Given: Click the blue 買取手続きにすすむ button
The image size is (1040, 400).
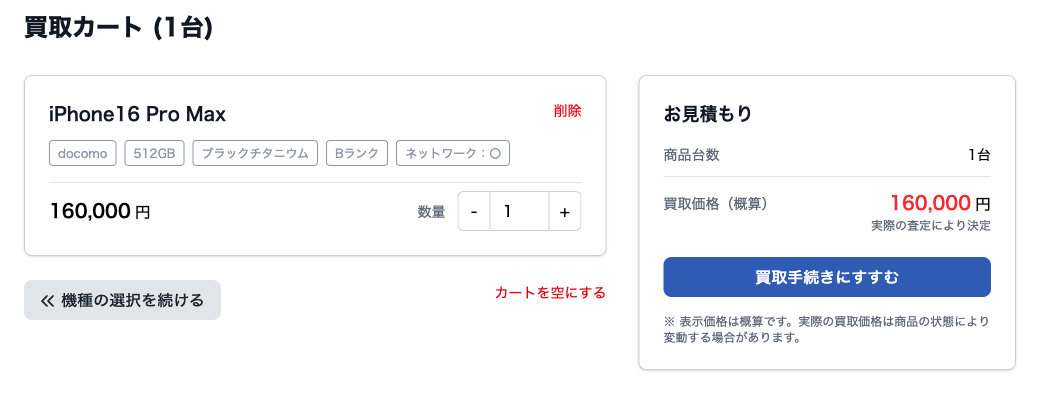Looking at the screenshot, I should [x=826, y=277].
